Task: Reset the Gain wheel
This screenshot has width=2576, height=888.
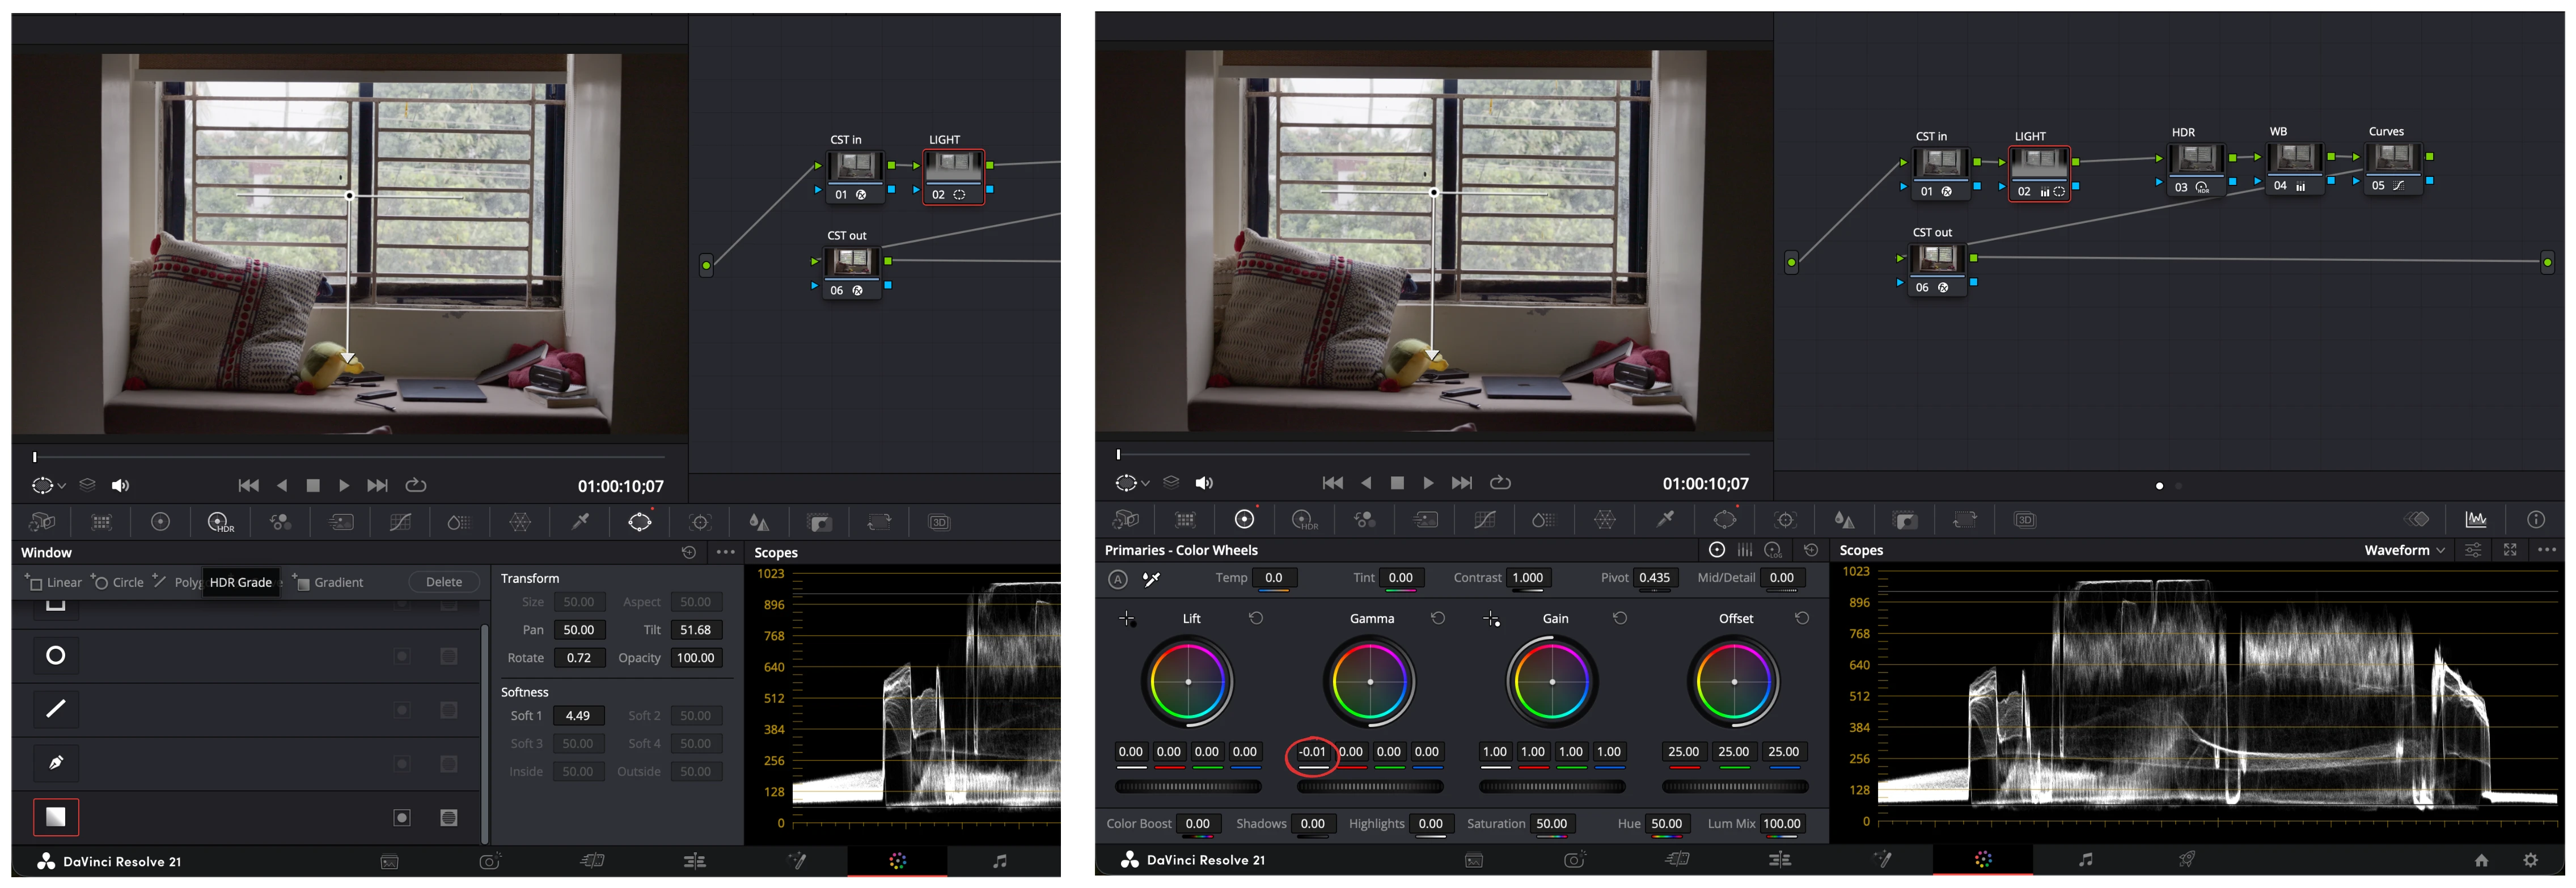Action: point(1620,618)
